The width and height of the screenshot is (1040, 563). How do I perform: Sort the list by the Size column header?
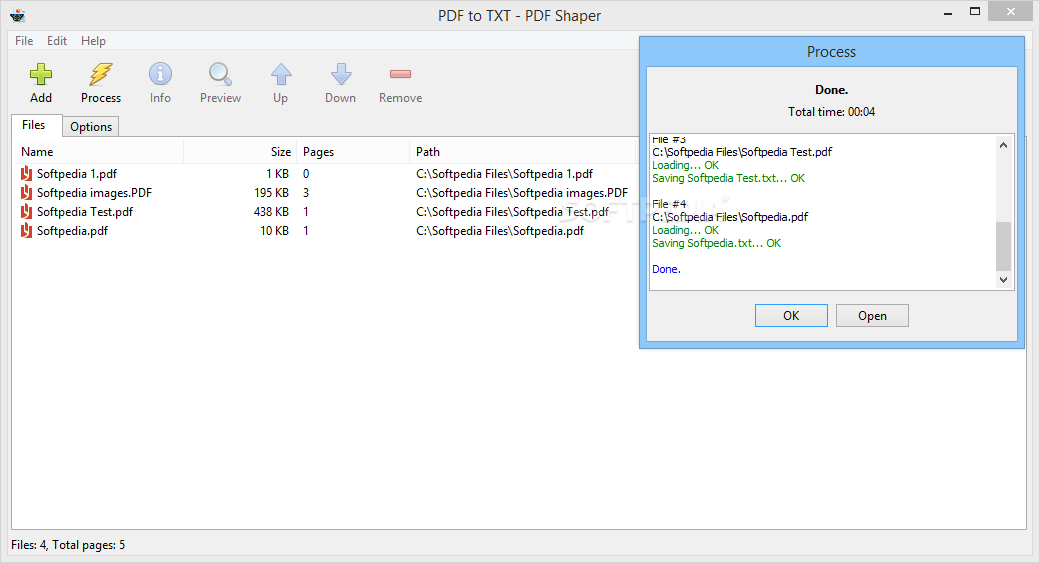pyautogui.click(x=240, y=152)
